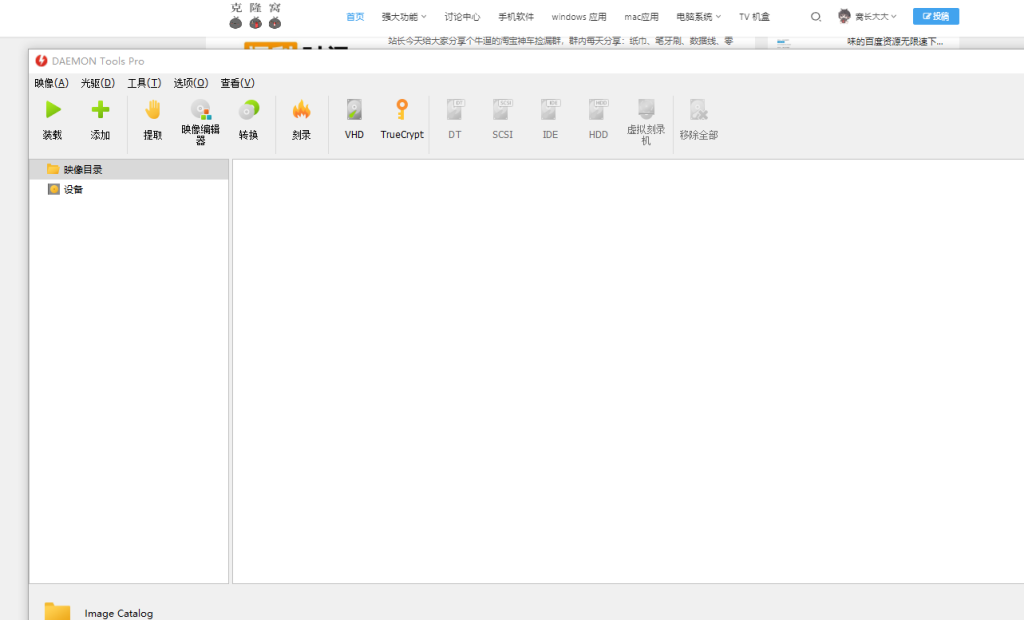Click the search magnifier icon on the webpage

click(816, 17)
